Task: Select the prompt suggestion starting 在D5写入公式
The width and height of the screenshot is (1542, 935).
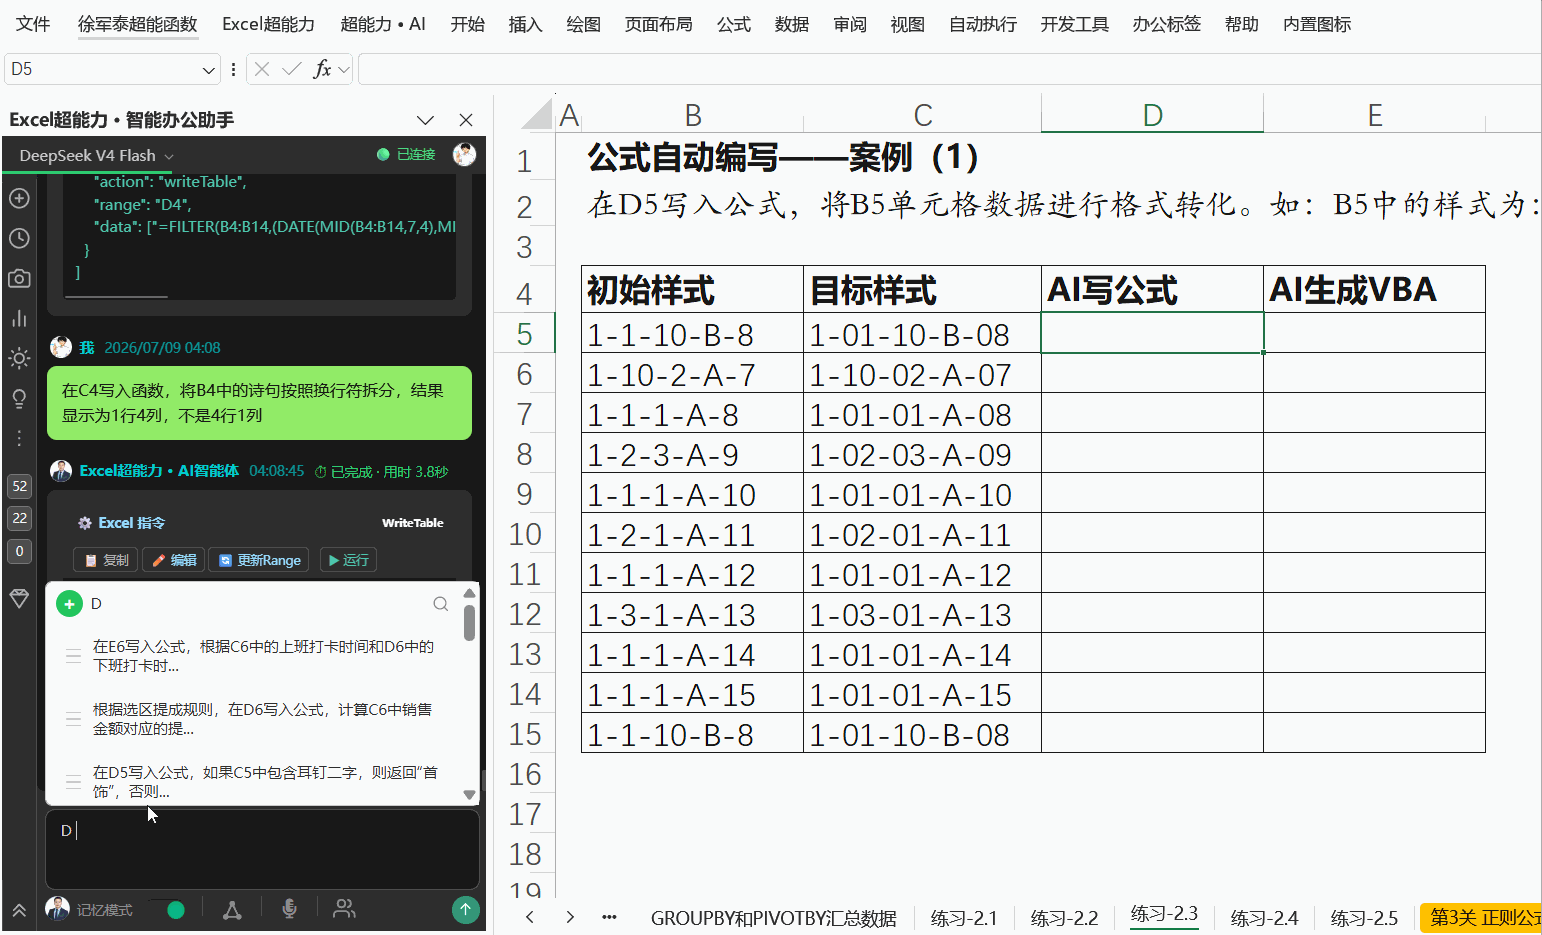Action: point(262,782)
